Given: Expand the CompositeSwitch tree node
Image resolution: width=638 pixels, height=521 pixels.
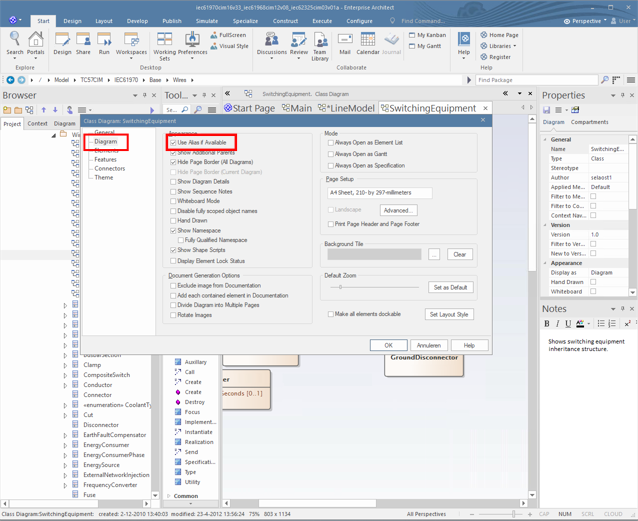Looking at the screenshot, I should pyautogui.click(x=65, y=375).
